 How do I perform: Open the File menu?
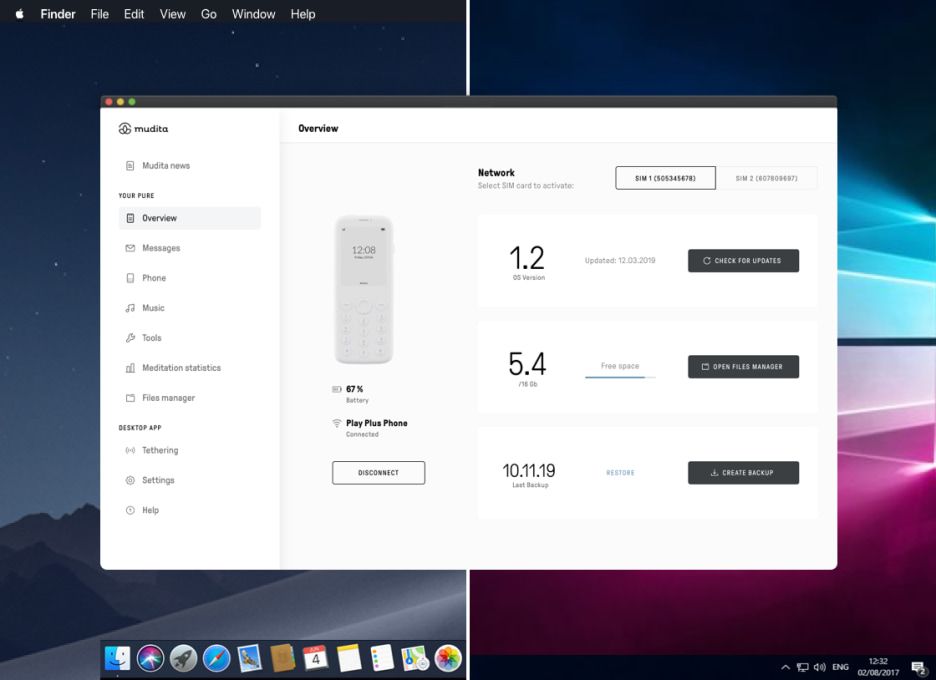tap(100, 14)
